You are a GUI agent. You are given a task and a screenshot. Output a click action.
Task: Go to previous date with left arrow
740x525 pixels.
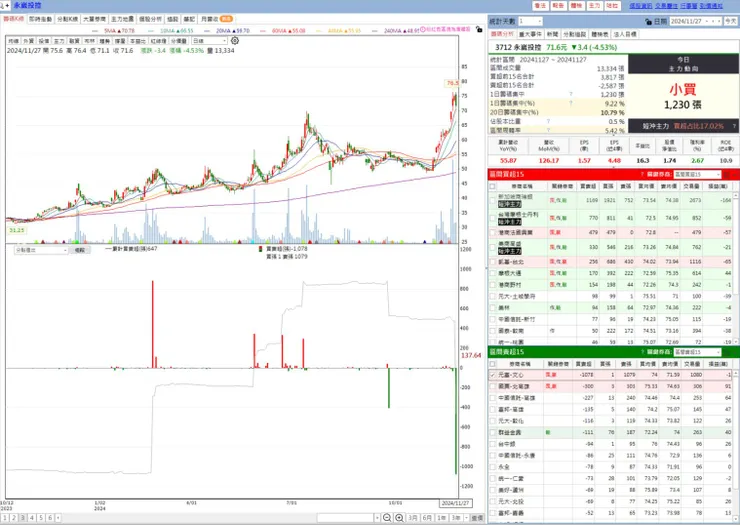point(714,22)
